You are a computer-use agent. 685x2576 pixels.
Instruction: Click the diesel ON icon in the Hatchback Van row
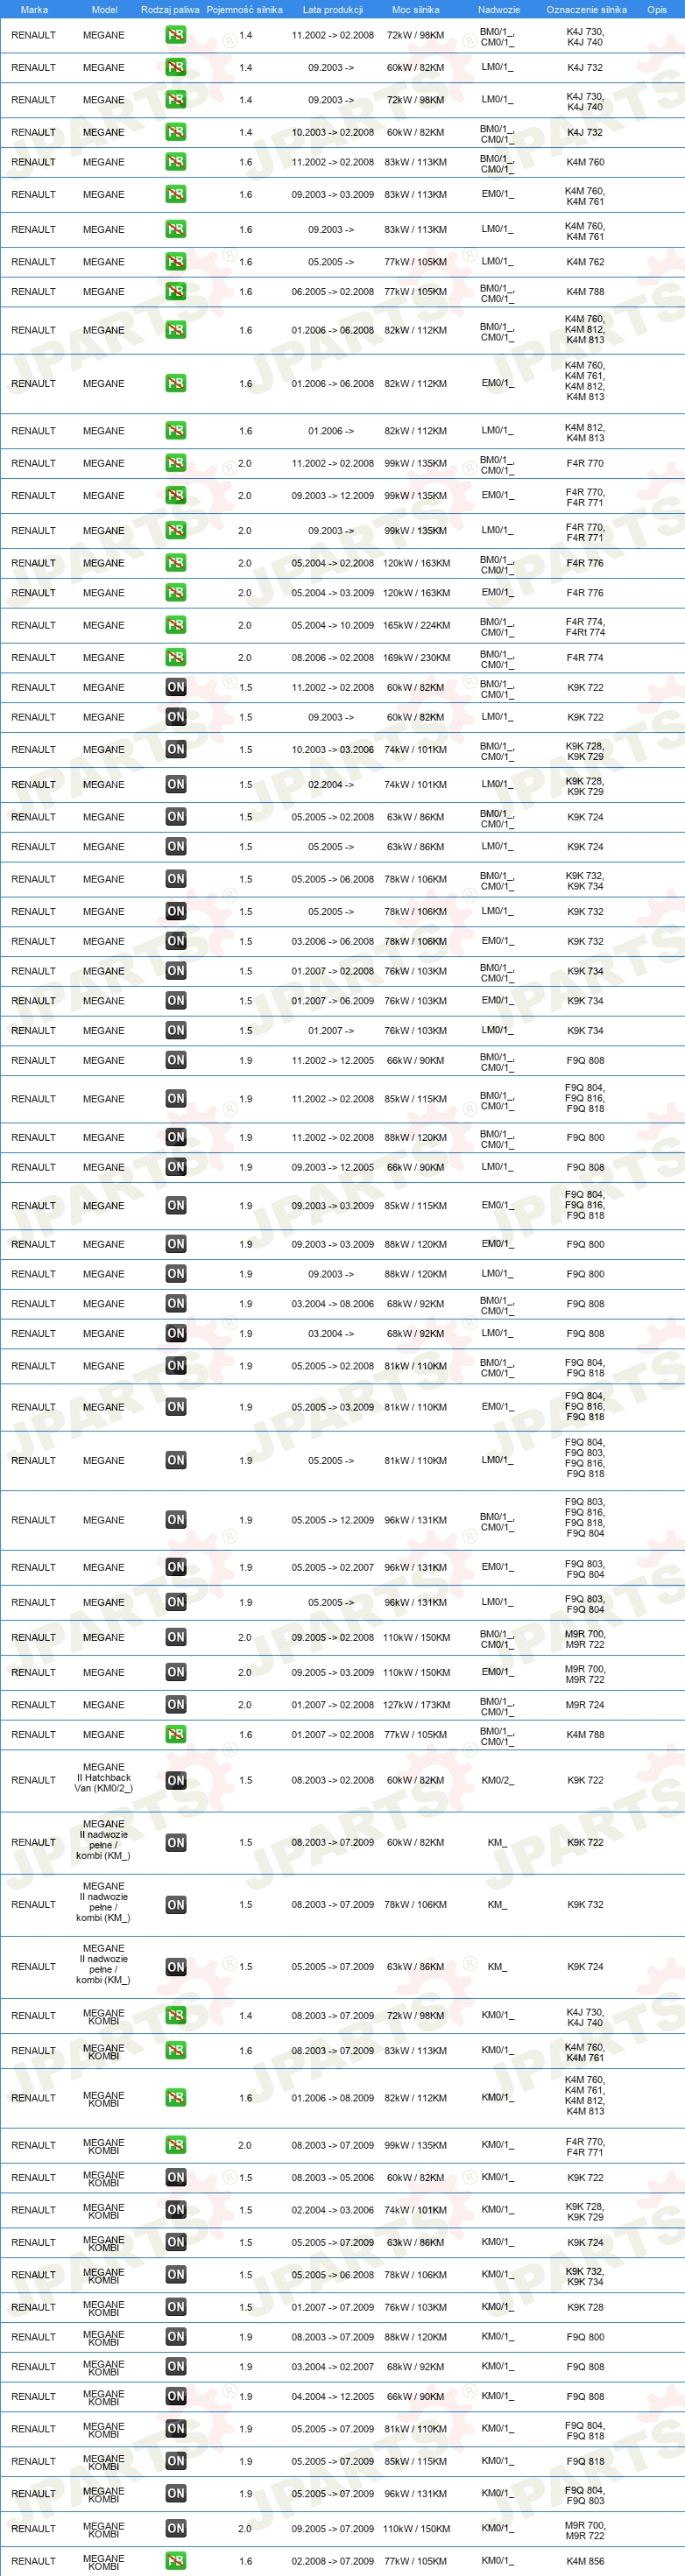click(176, 1780)
